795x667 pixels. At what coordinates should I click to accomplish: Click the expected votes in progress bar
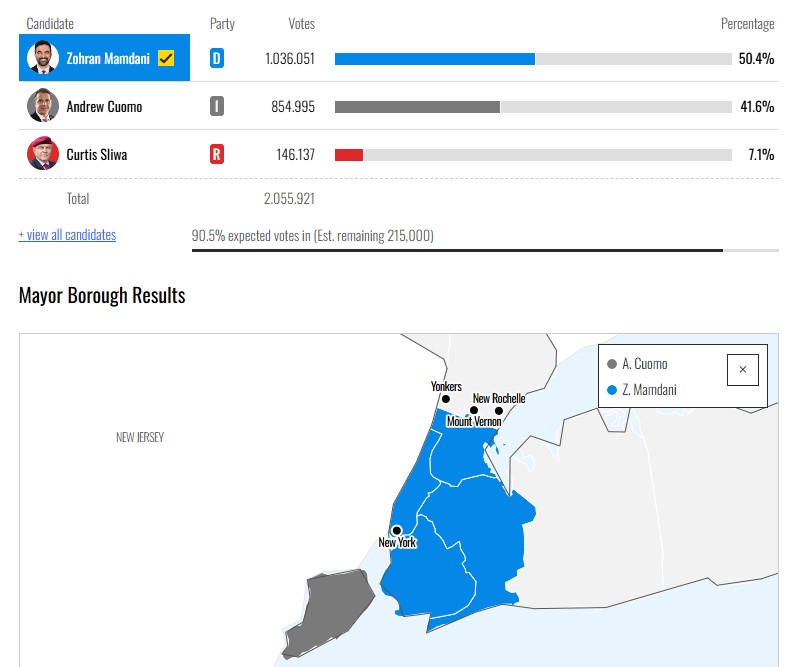(485, 250)
